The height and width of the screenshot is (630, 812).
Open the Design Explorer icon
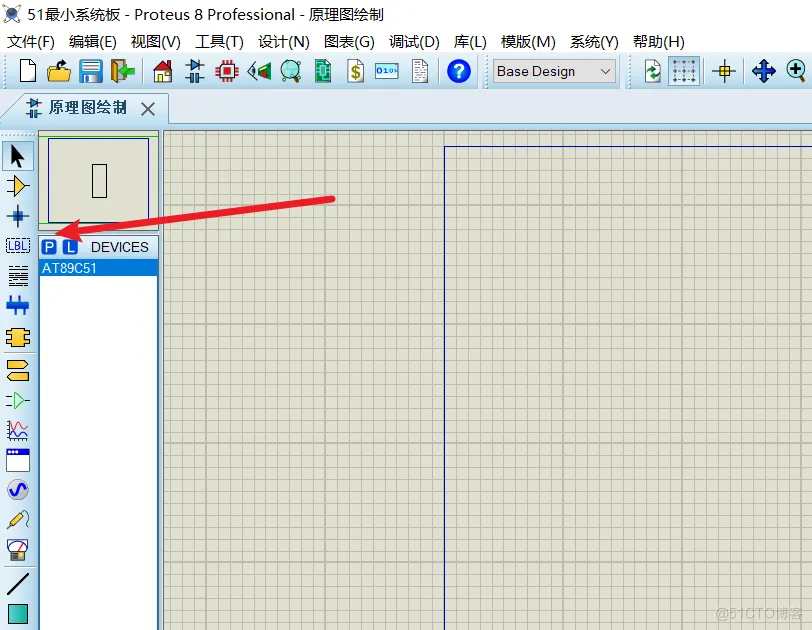pos(323,71)
